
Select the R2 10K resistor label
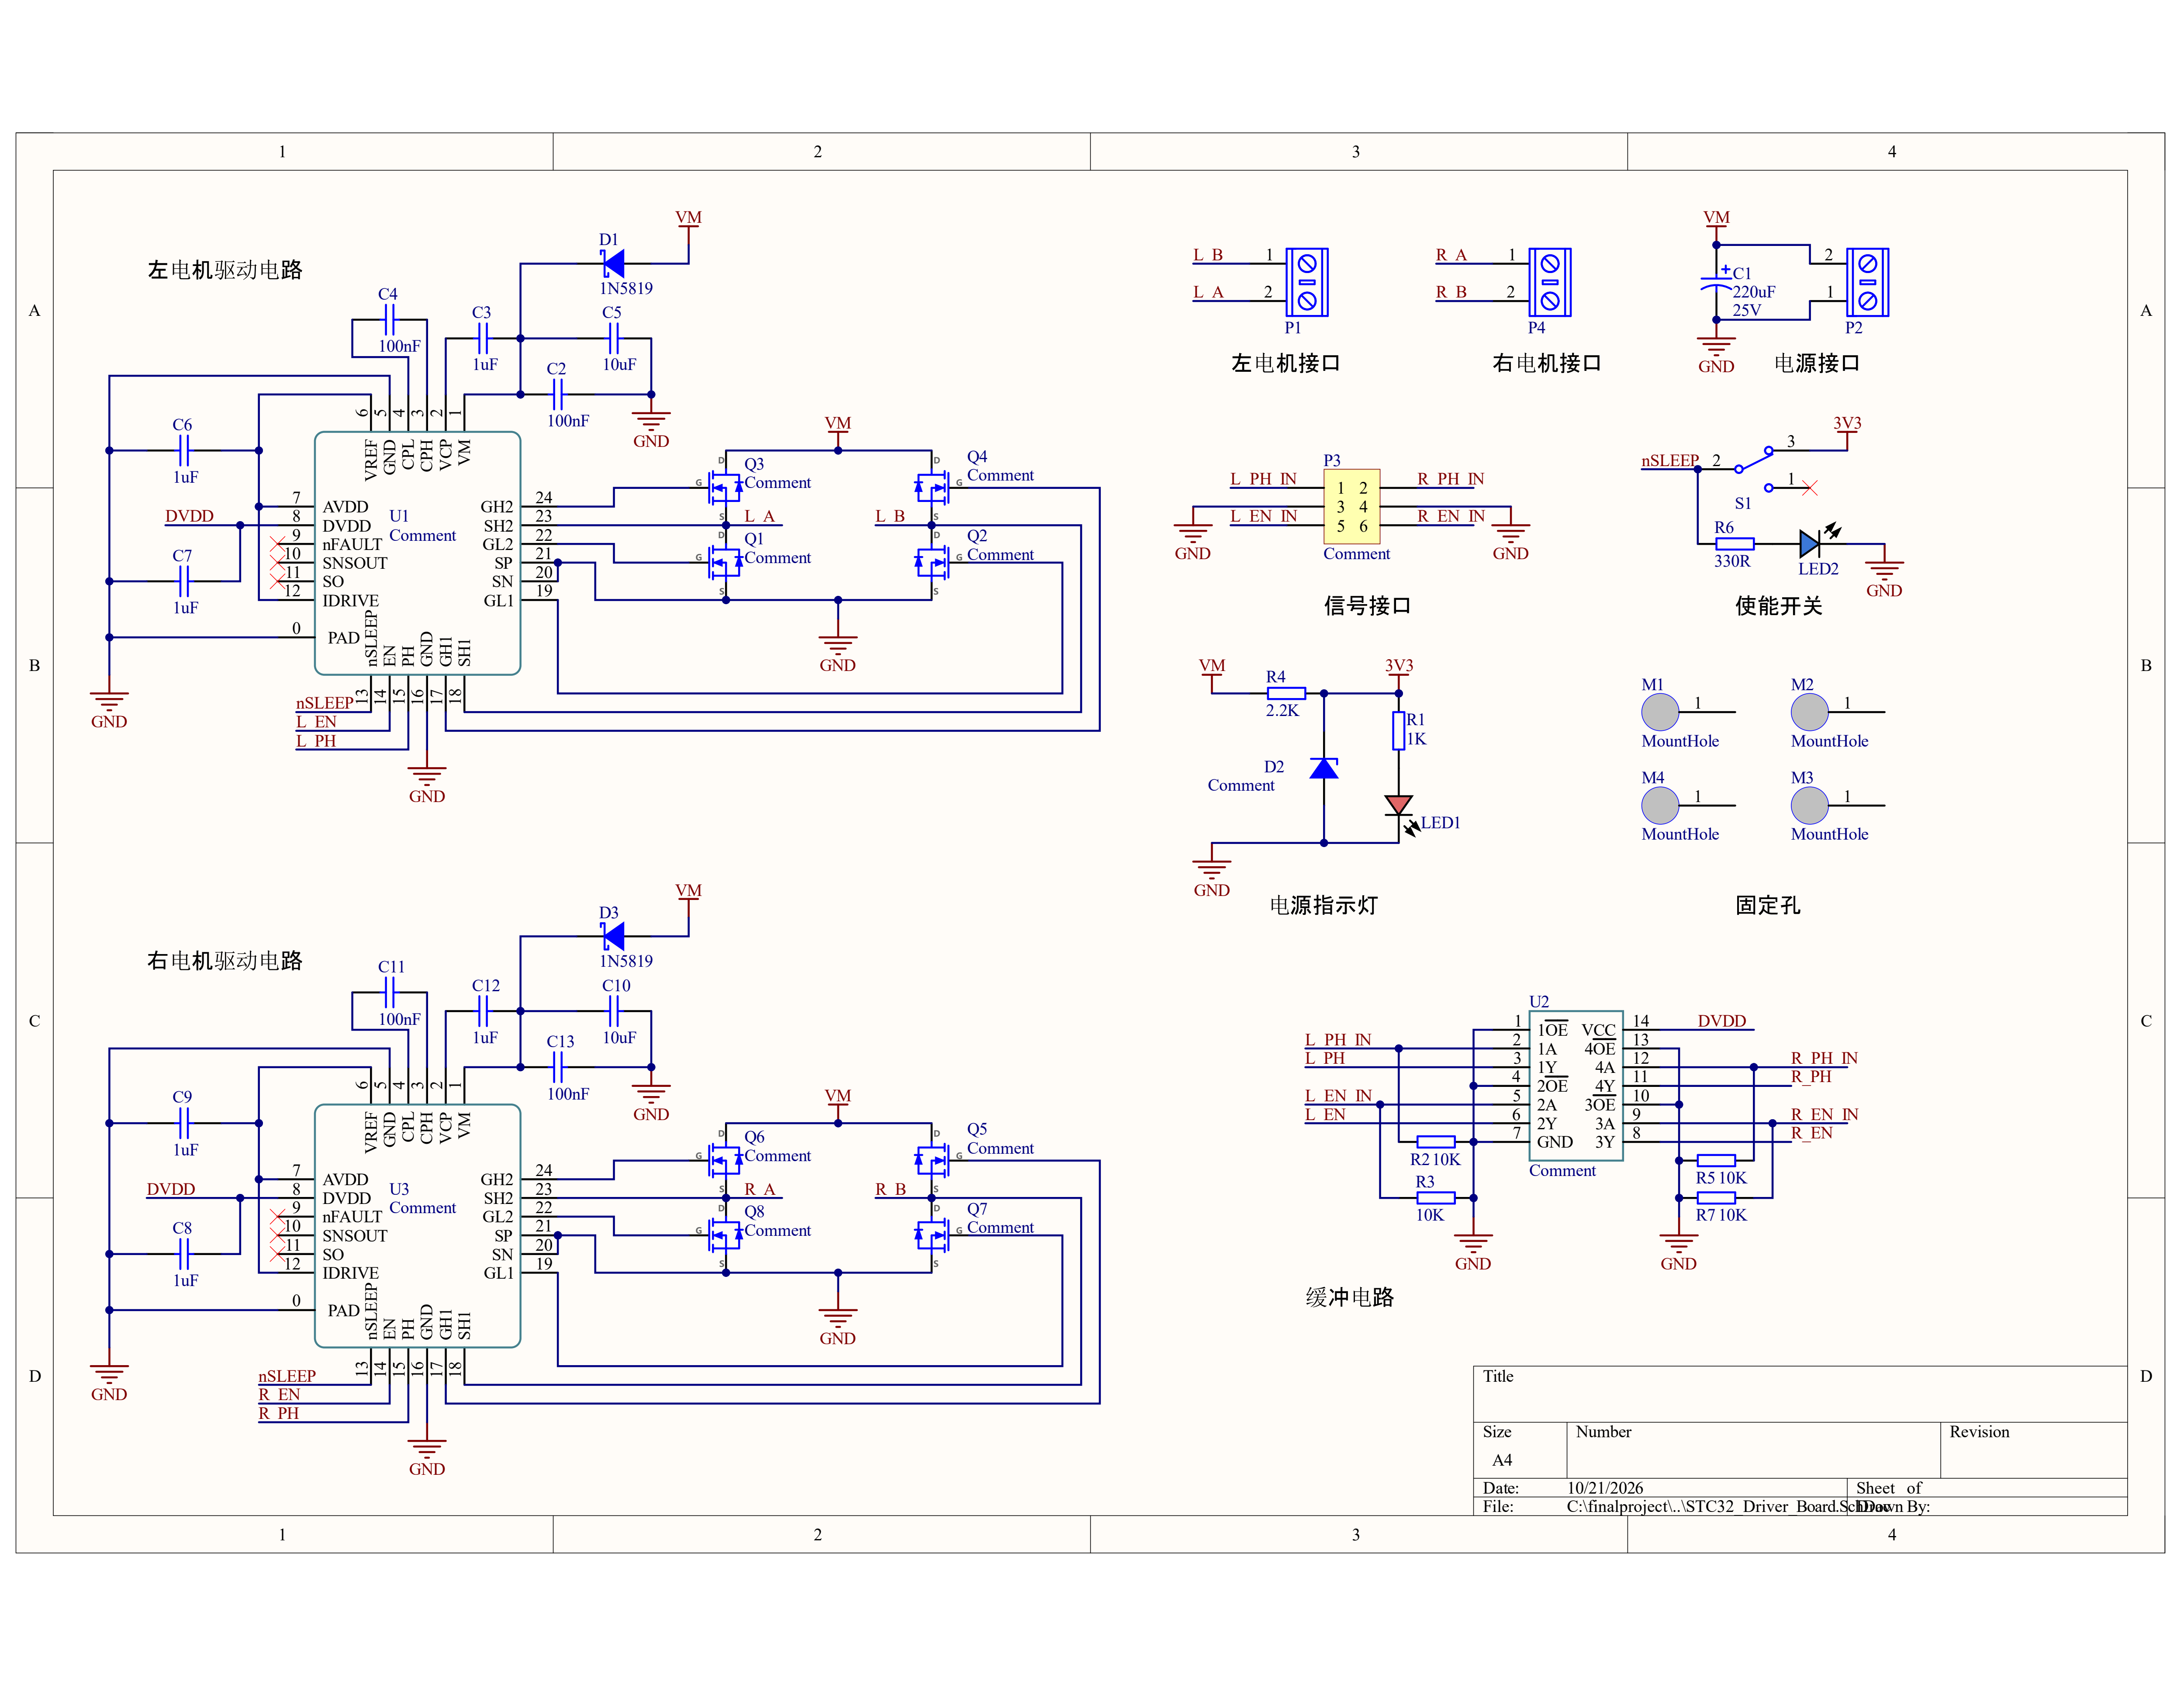(x=1435, y=1159)
